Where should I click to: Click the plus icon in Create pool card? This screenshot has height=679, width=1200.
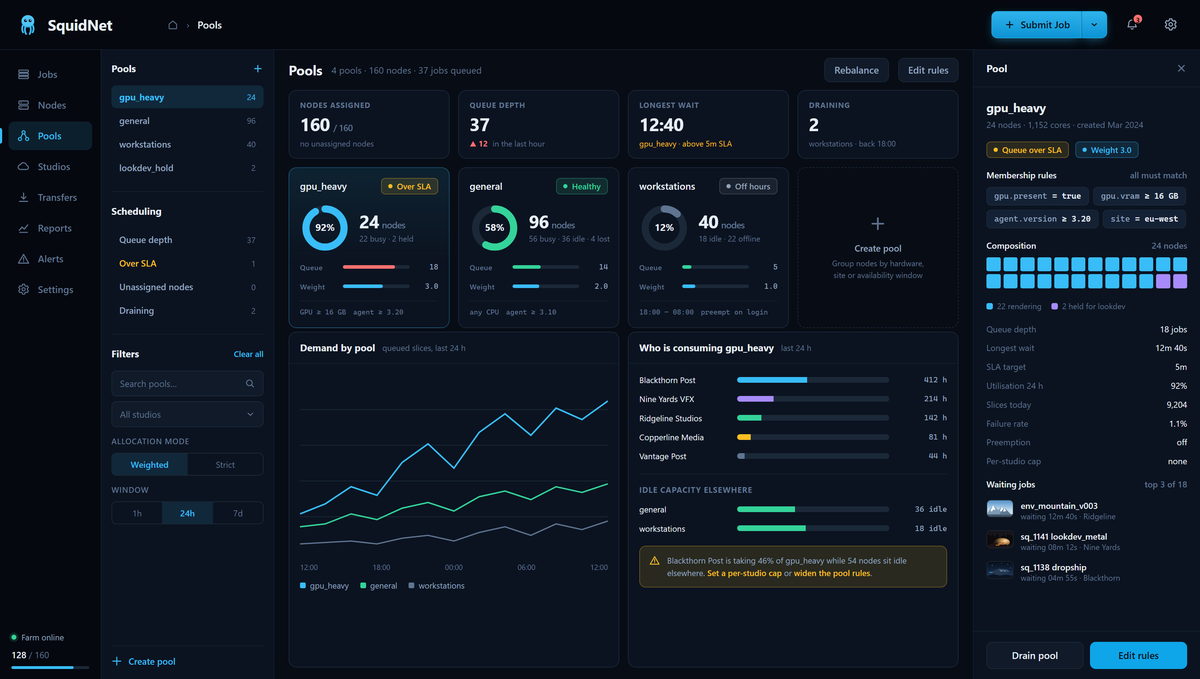click(x=877, y=224)
